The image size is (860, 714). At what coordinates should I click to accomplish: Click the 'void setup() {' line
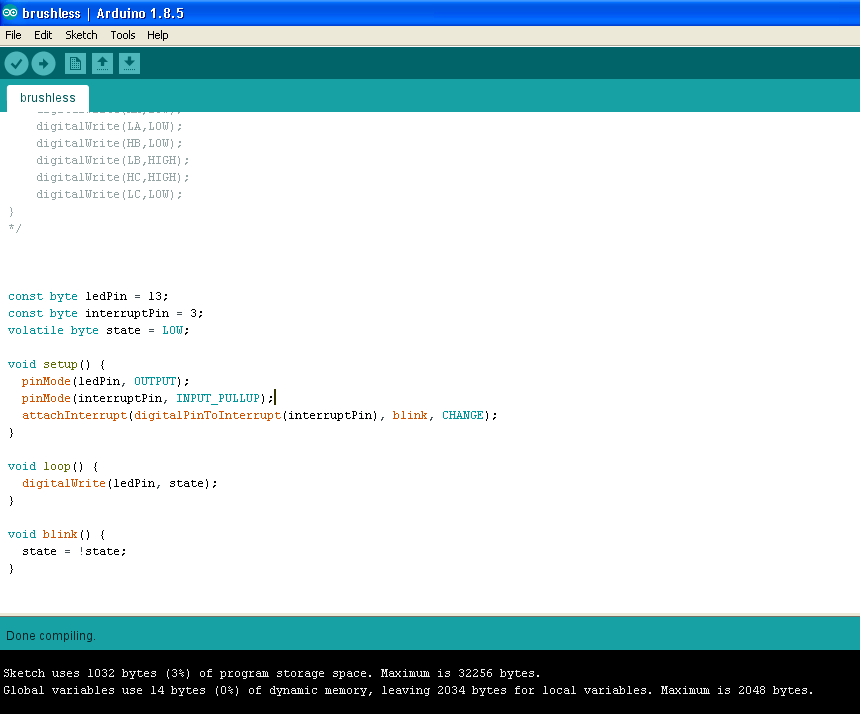tap(56, 364)
